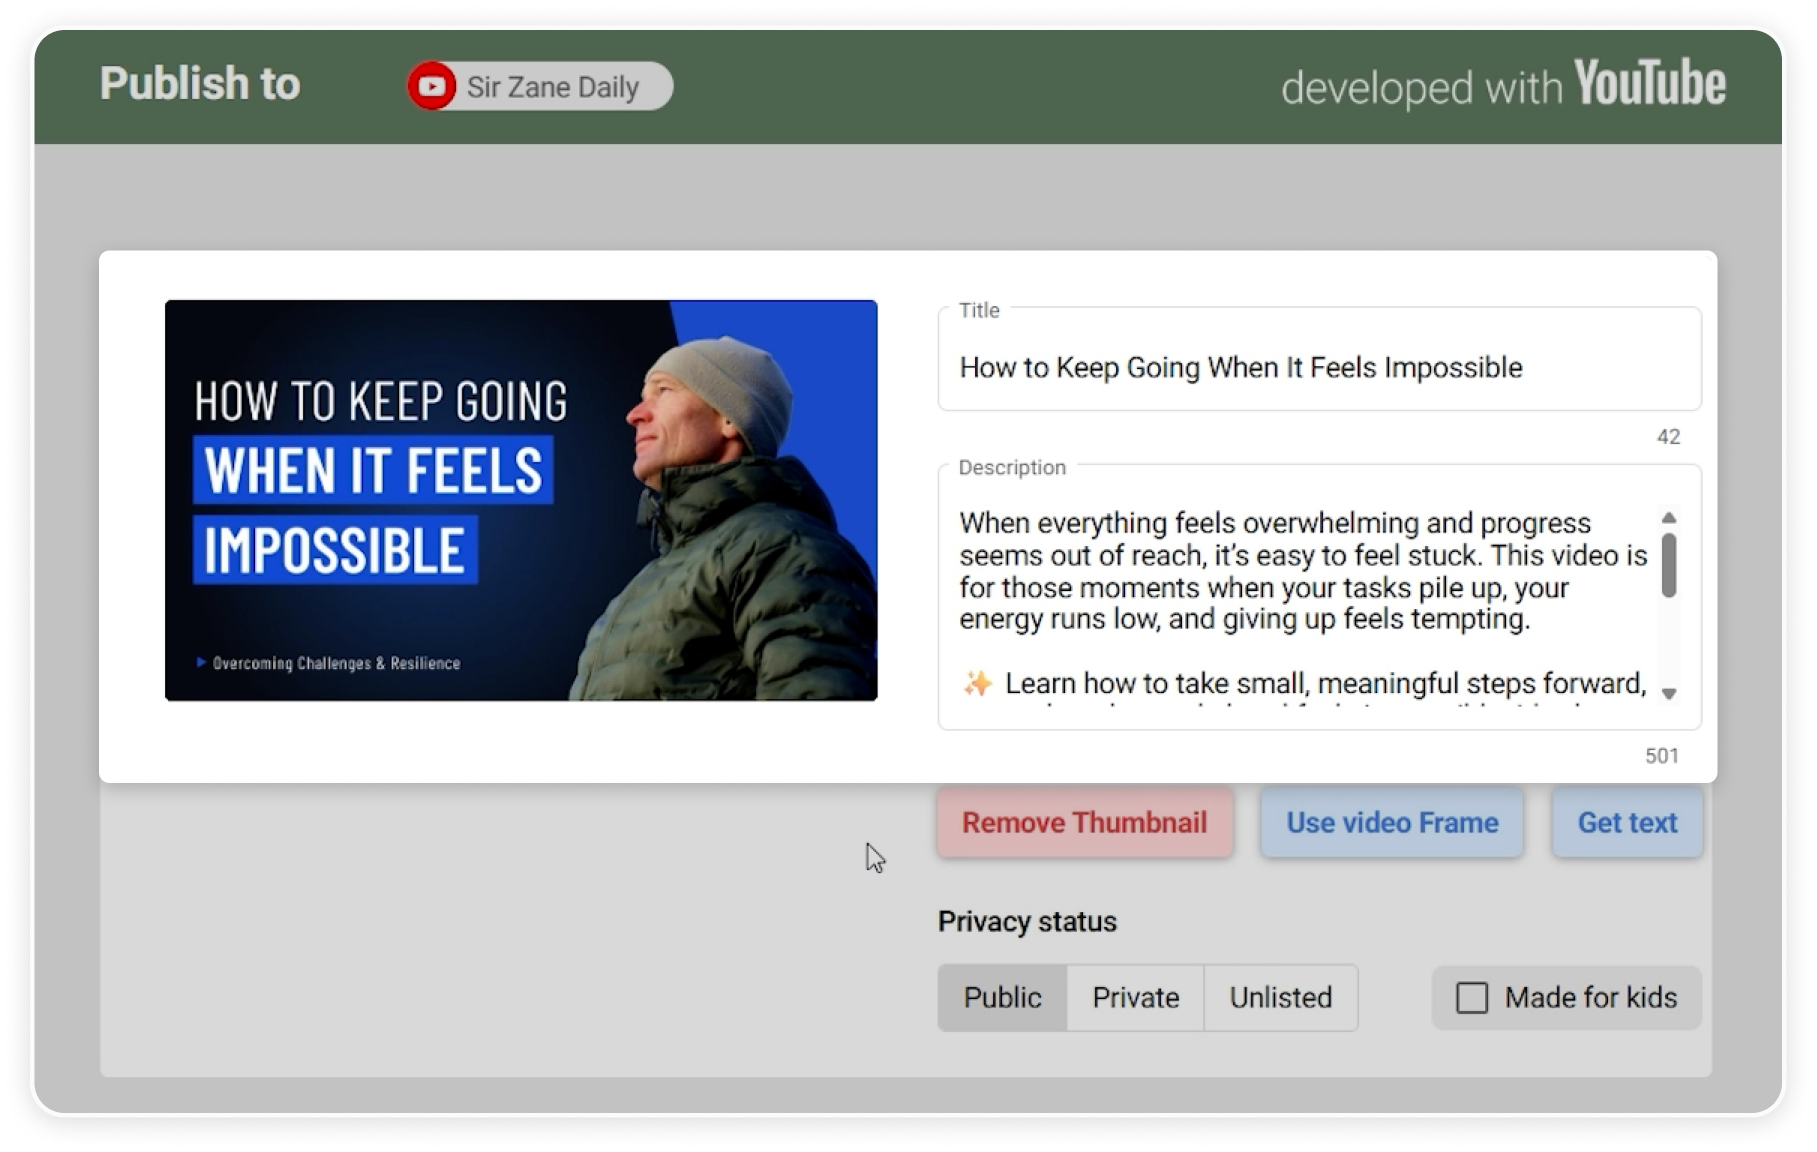This screenshot has width=1817, height=1152.
Task: Click the description scrollbar thumb
Action: coord(1668,566)
